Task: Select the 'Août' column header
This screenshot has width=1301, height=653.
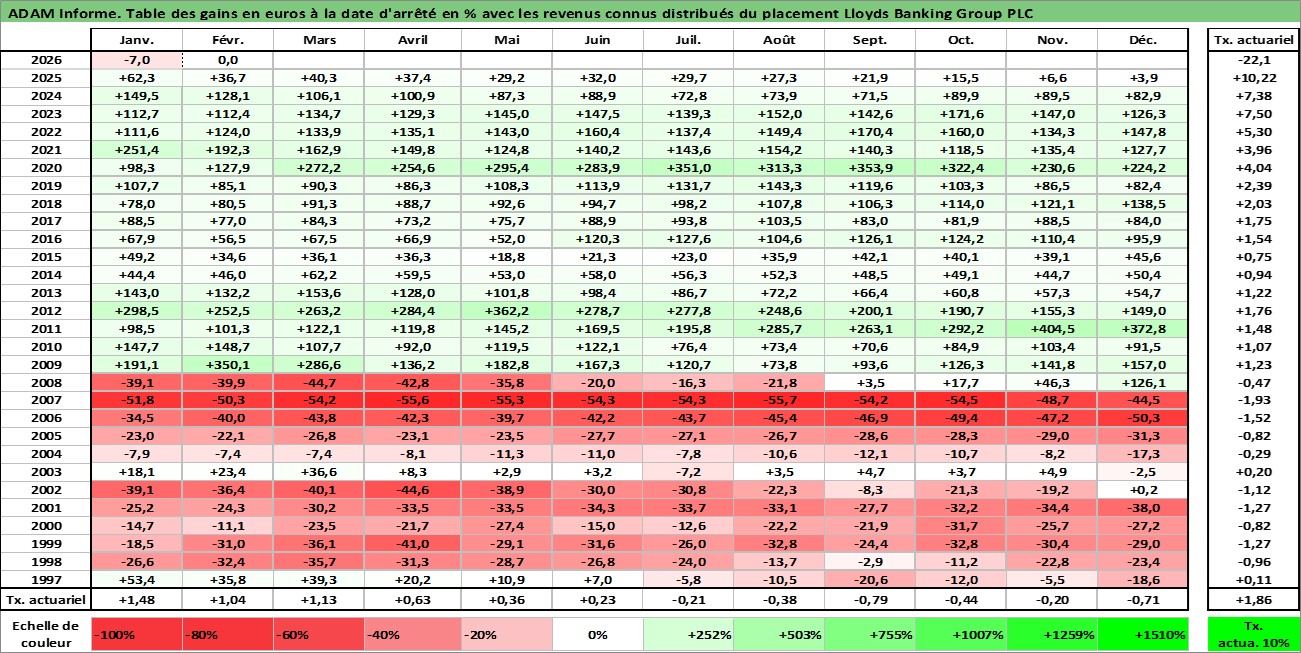Action: pyautogui.click(x=779, y=40)
